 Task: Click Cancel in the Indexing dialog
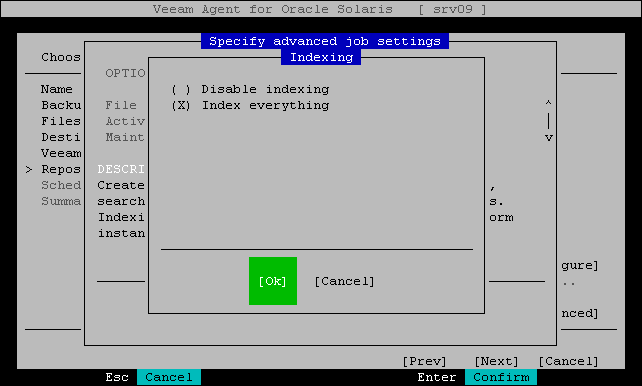[344, 282]
